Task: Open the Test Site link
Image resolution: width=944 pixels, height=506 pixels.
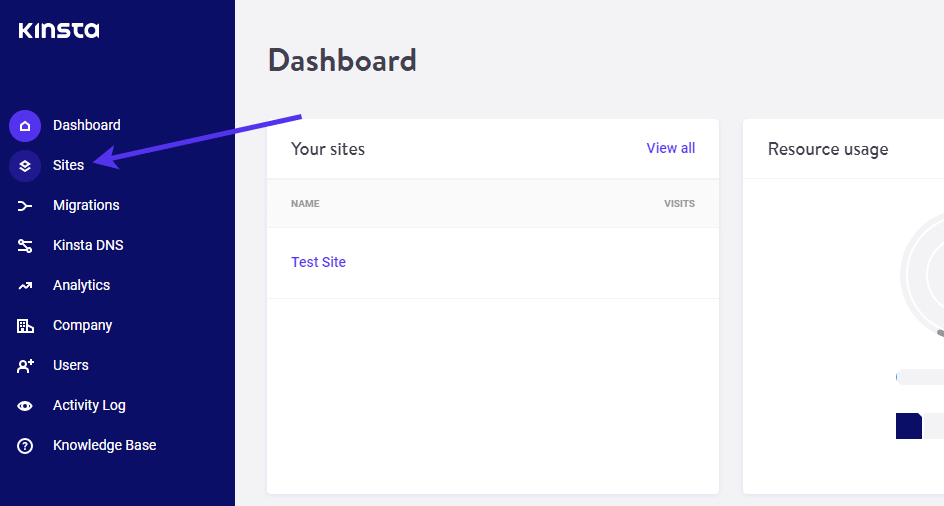Action: (318, 262)
